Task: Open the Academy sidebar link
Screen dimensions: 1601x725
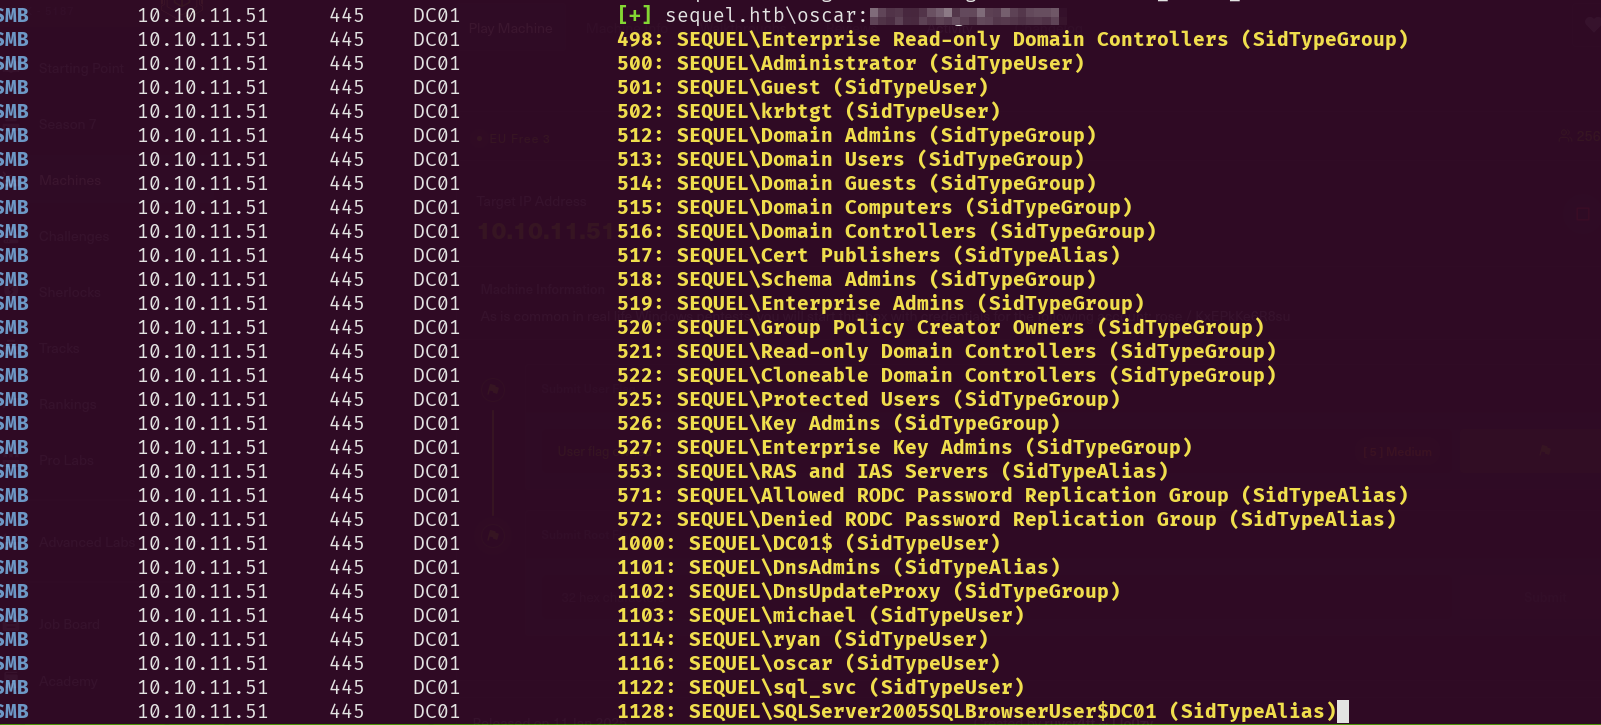Action: click(69, 681)
